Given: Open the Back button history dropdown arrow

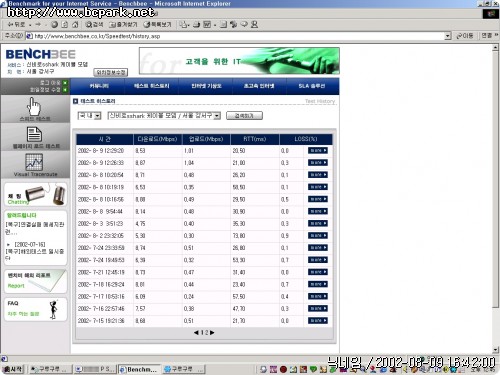Looking at the screenshot, I should tap(30, 25).
